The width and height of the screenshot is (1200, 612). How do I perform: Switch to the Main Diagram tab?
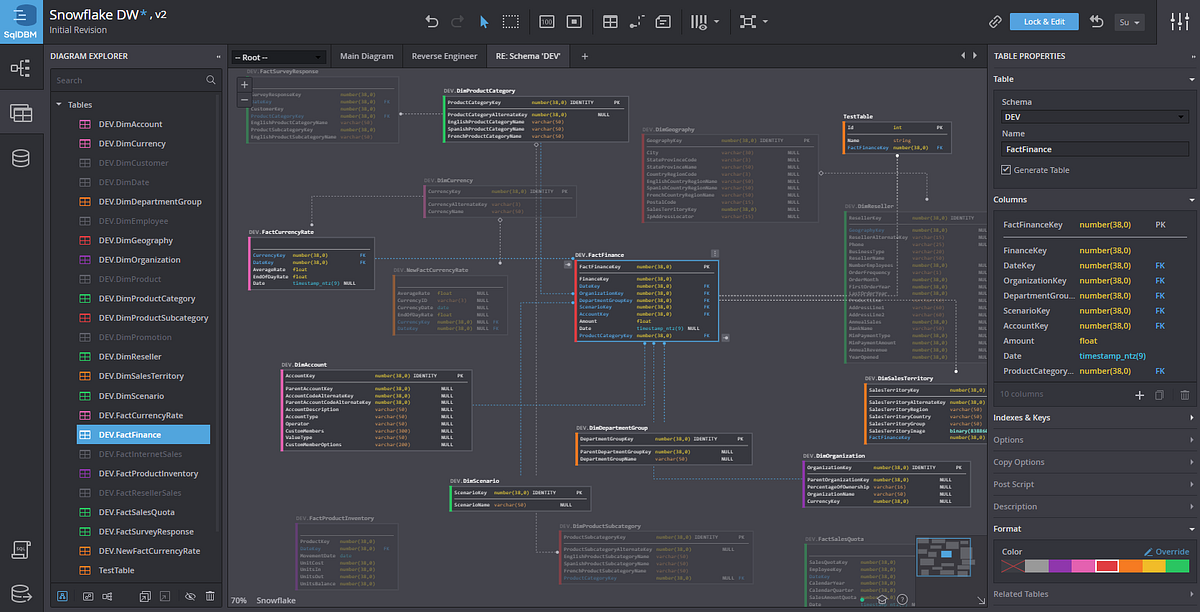point(366,56)
